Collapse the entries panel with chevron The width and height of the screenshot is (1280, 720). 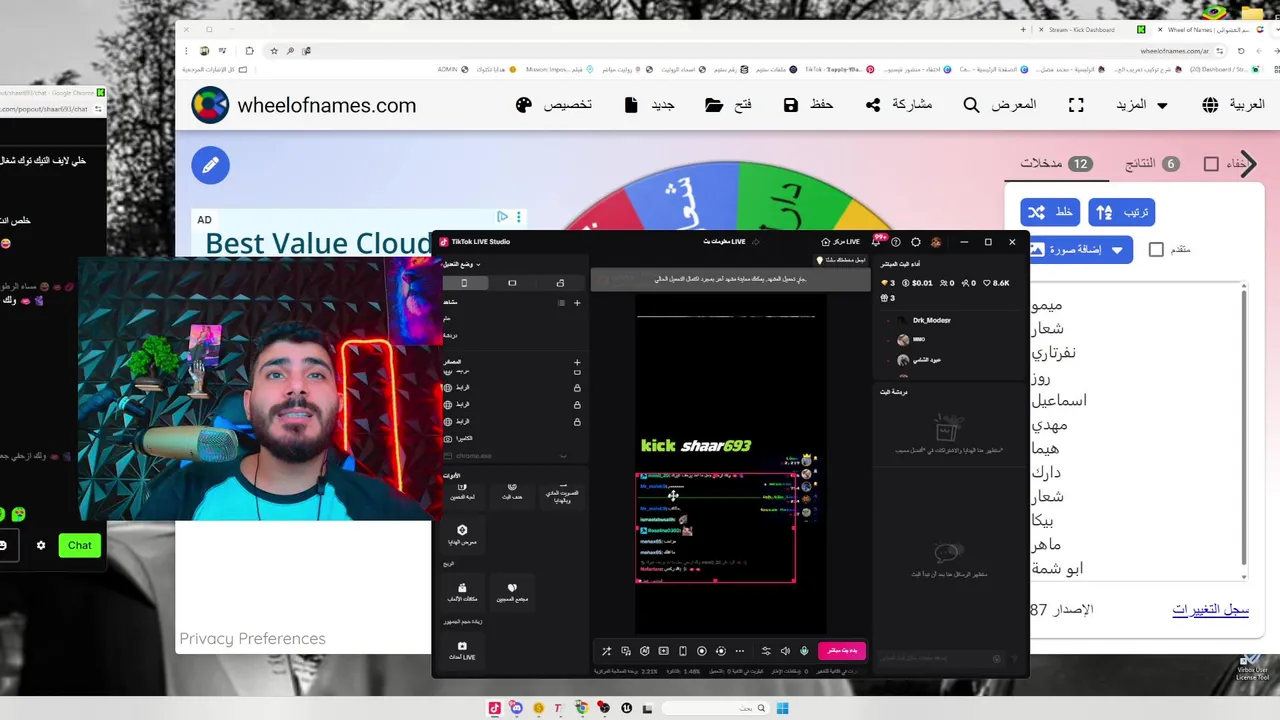click(x=1247, y=164)
